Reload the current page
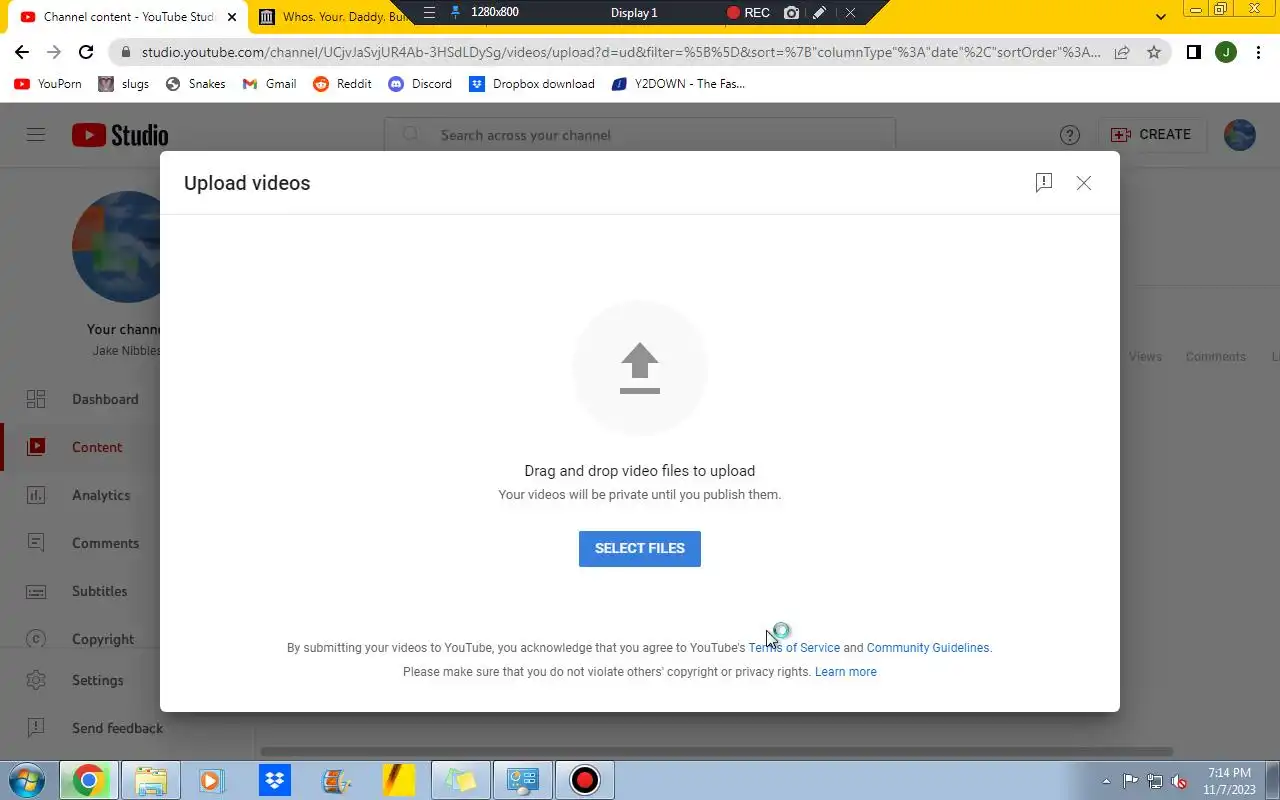 86,52
